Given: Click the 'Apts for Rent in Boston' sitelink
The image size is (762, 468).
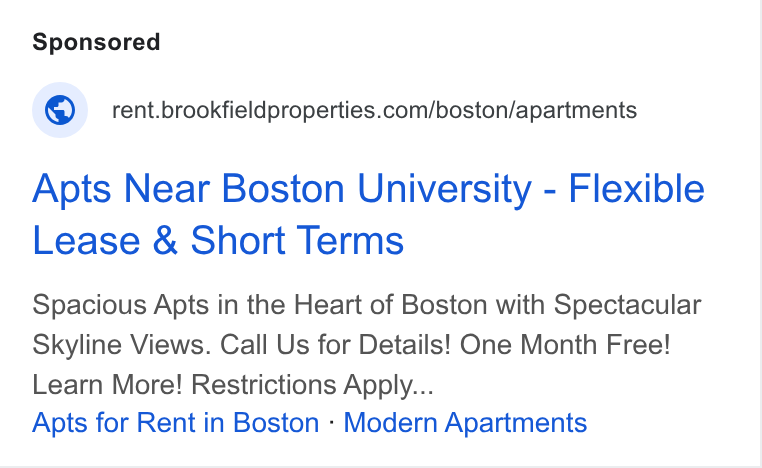Looking at the screenshot, I should click(x=175, y=422).
